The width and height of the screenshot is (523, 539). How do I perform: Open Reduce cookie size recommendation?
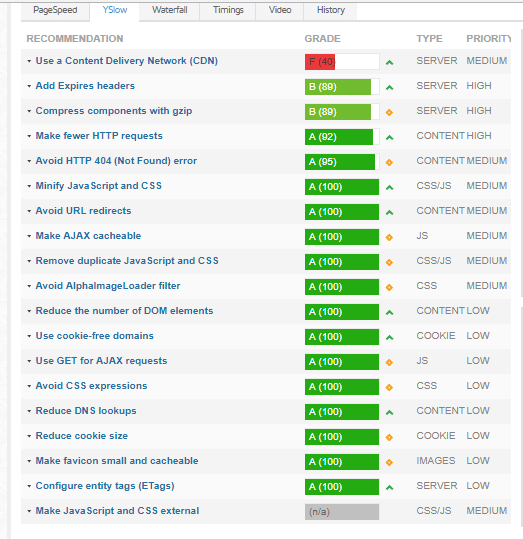(82, 436)
